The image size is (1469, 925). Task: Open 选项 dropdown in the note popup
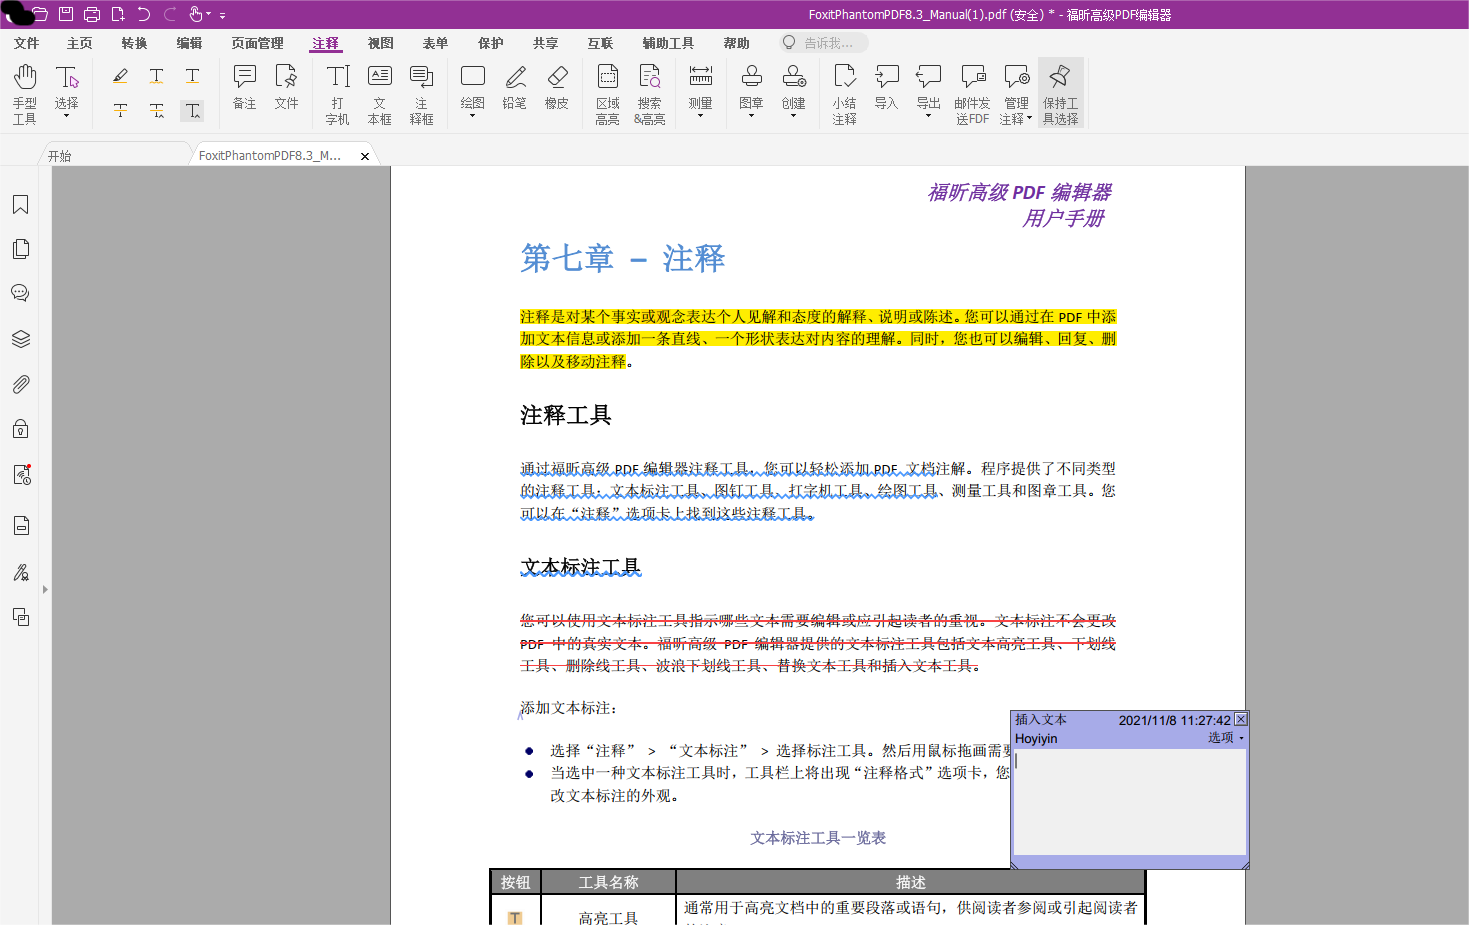[x=1226, y=738]
